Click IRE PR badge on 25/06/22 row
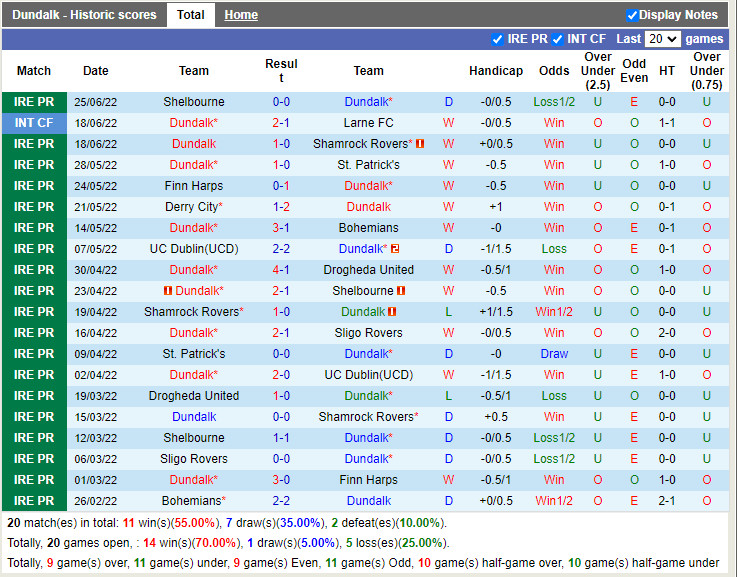Image resolution: width=737 pixels, height=577 pixels. tap(34, 102)
